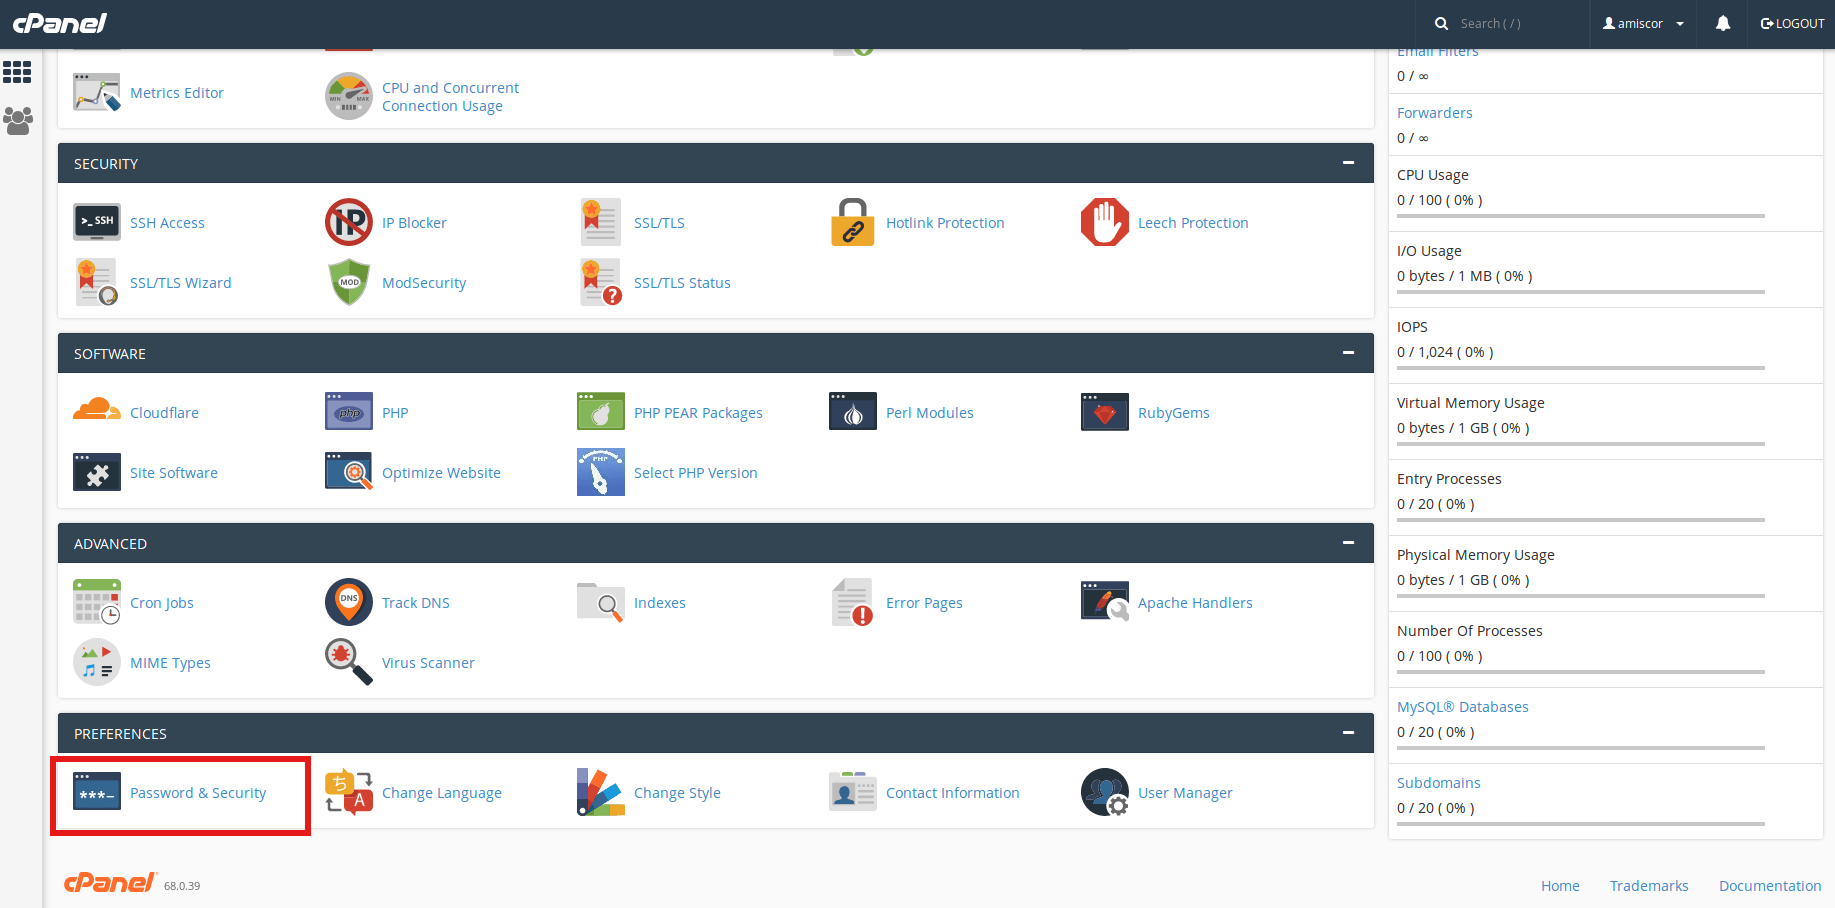Launch the Virus Scanner

(428, 662)
